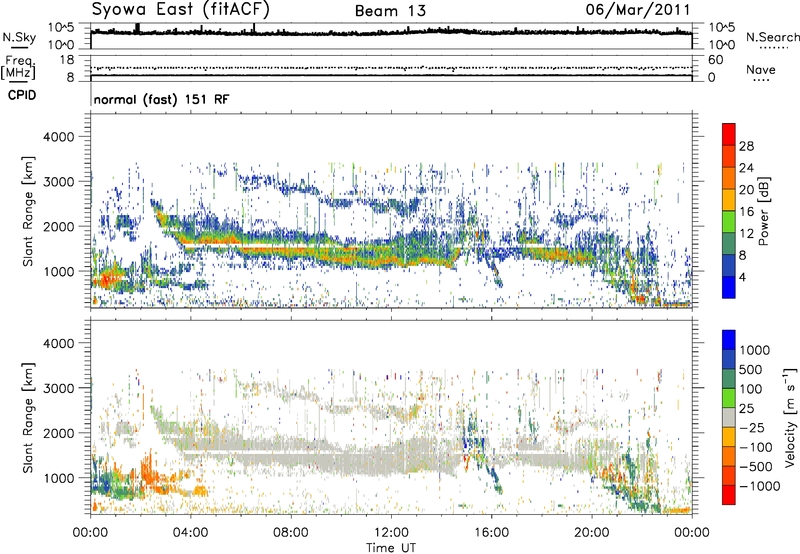Click the '16:00' time axis tick
Screen dimensions: 800x554
click(491, 533)
